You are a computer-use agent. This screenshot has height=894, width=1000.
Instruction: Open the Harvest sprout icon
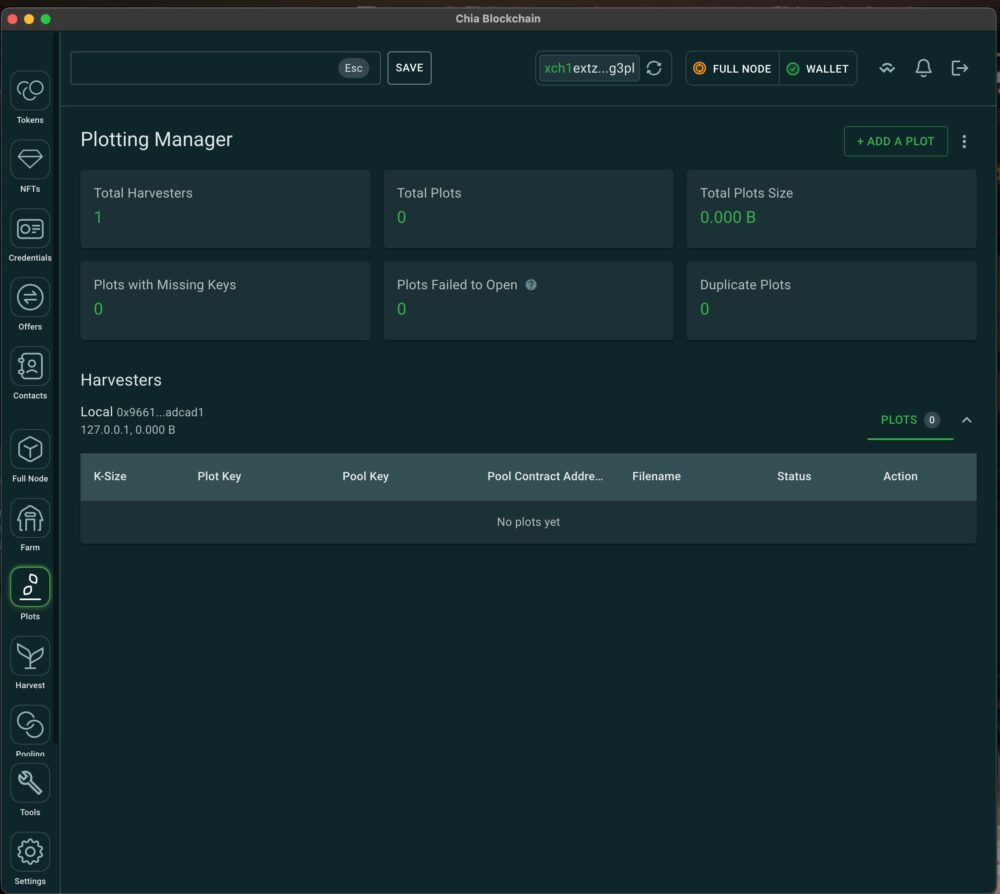pyautogui.click(x=30, y=656)
